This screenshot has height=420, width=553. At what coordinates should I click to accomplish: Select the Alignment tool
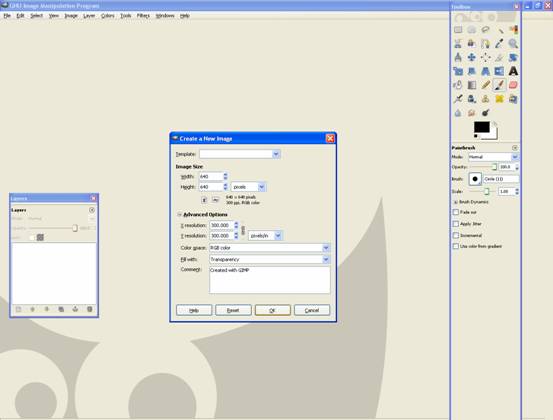pyautogui.click(x=486, y=57)
